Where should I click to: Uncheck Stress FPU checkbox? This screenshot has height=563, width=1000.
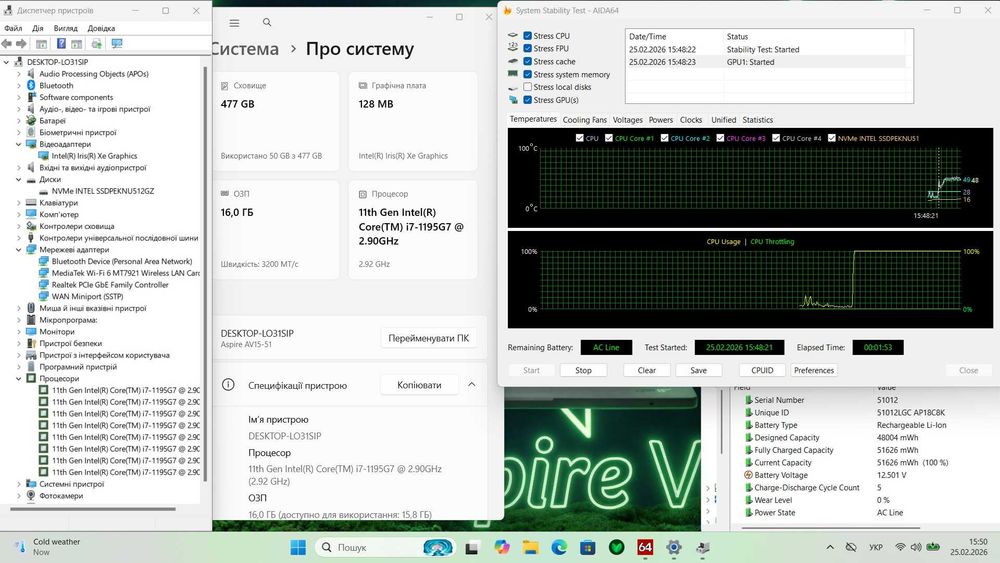(x=527, y=48)
